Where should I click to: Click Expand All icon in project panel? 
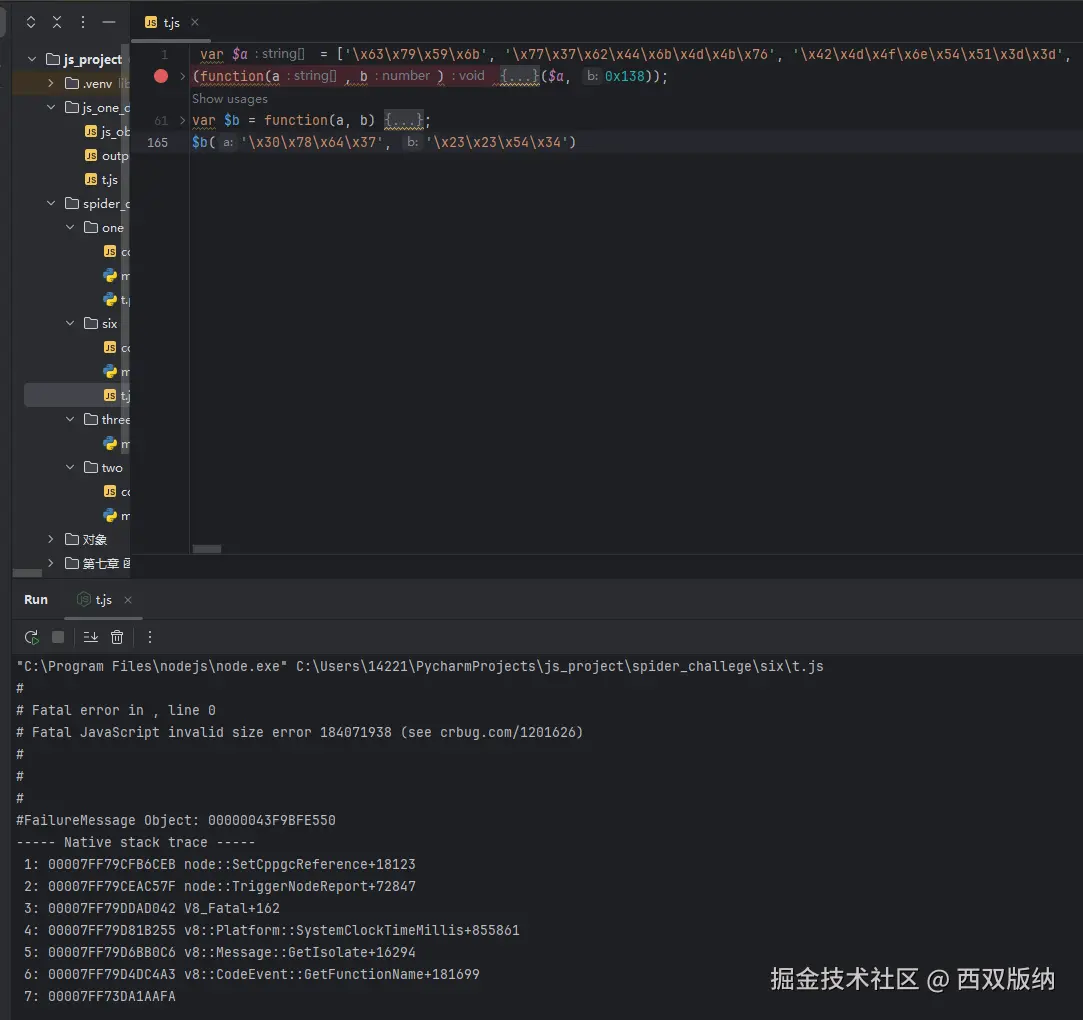click(x=31, y=22)
